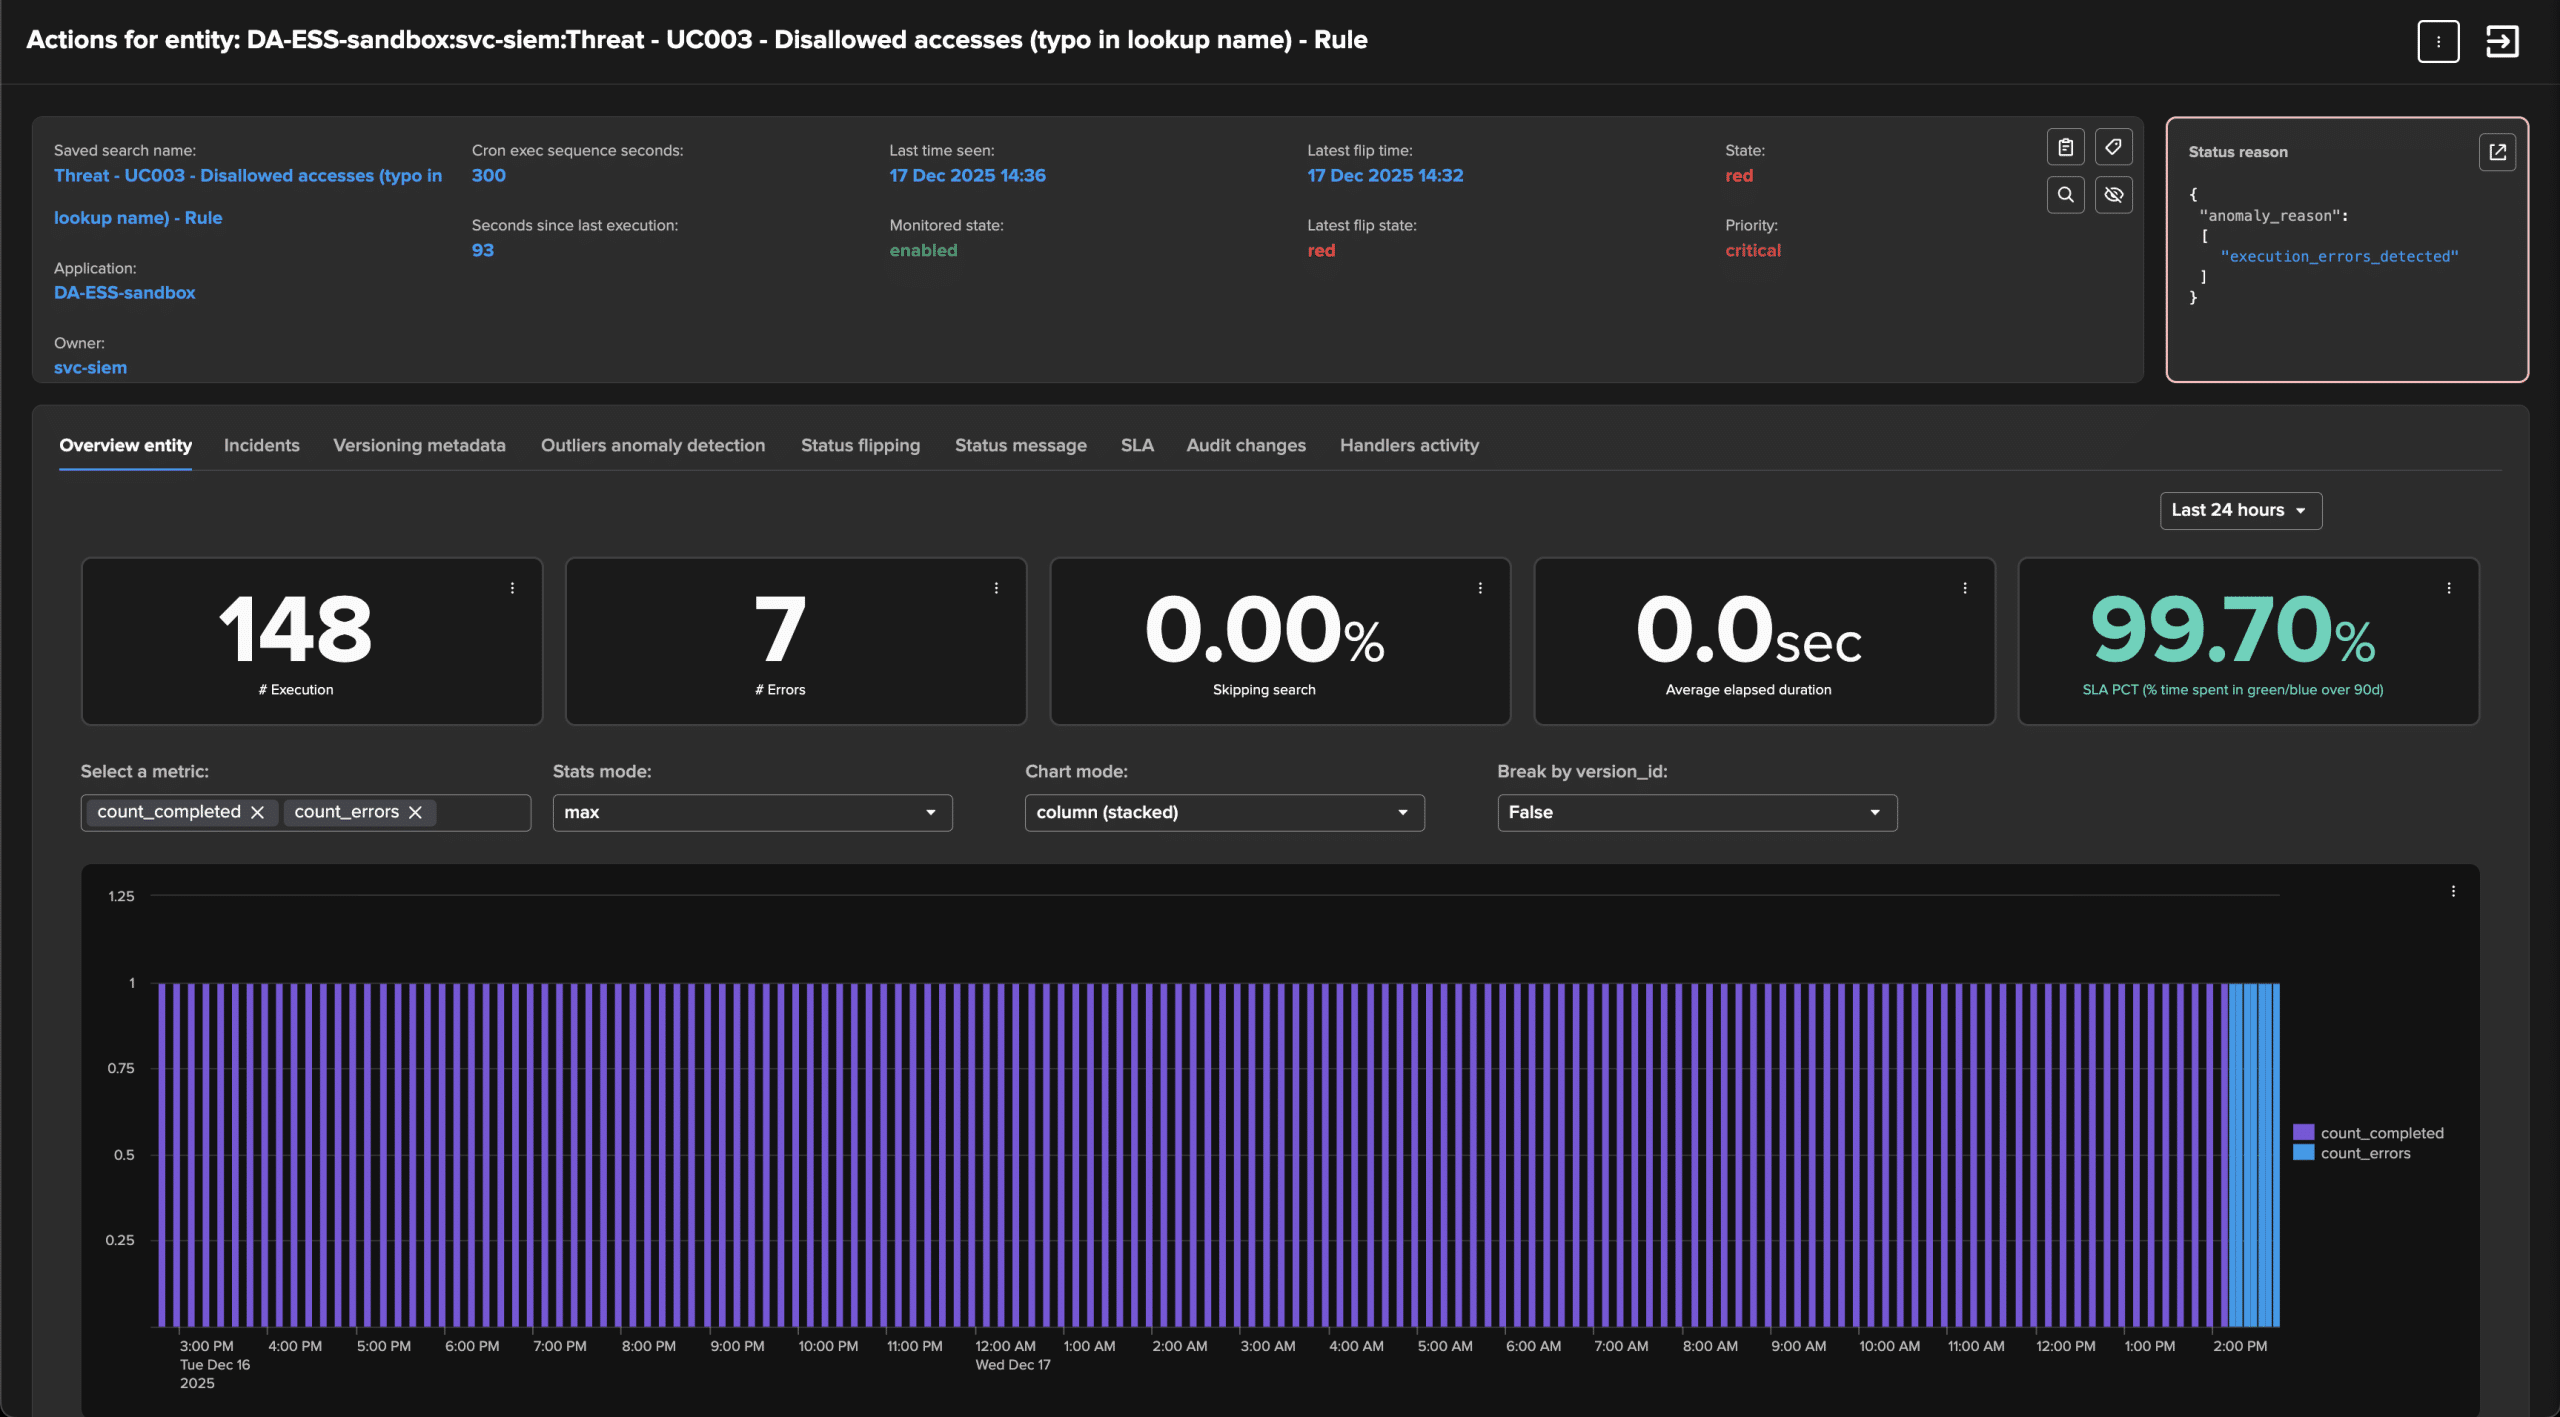The image size is (2560, 1417).
Task: Remove the count_completed metric chip
Action: [x=258, y=812]
